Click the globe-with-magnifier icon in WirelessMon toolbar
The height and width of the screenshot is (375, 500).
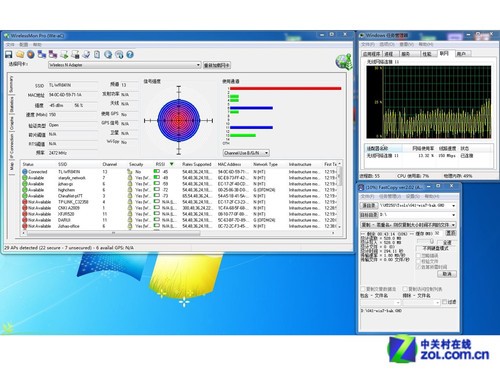(119, 54)
